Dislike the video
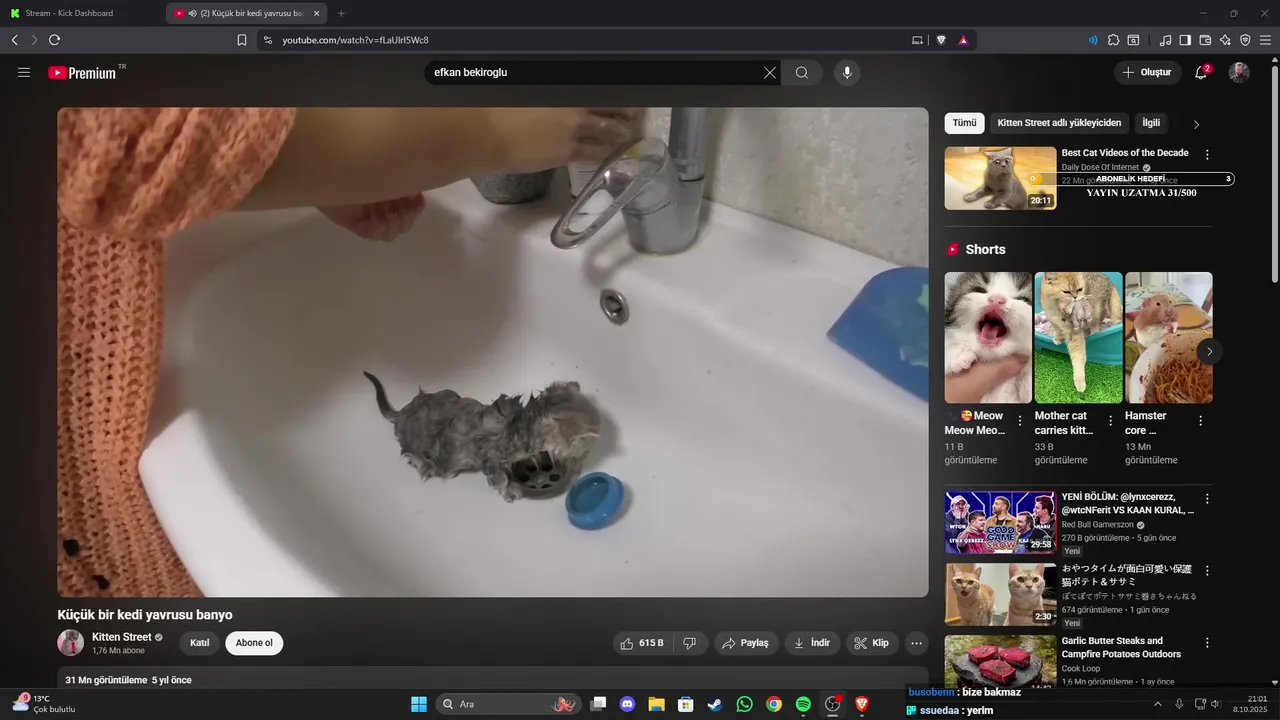The height and width of the screenshot is (720, 1280). [690, 643]
